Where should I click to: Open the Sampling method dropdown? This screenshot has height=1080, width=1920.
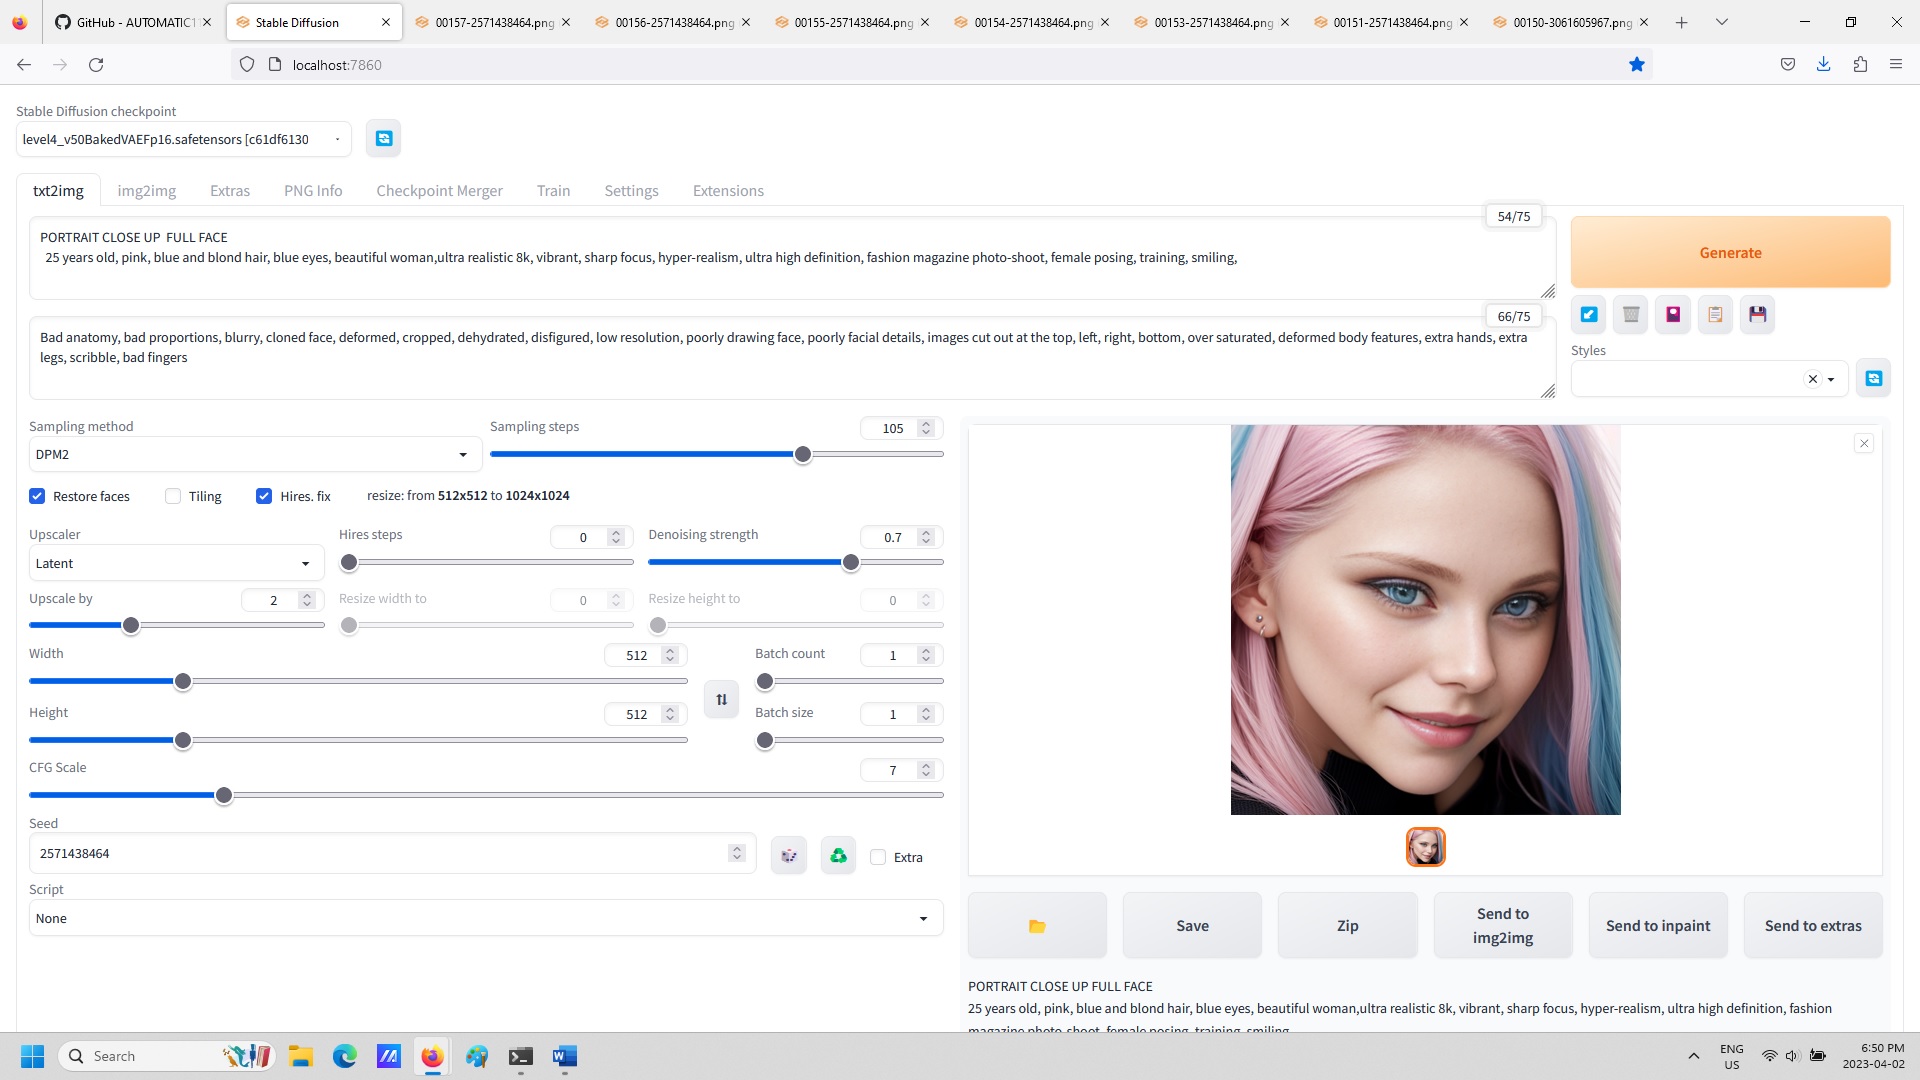pos(254,454)
